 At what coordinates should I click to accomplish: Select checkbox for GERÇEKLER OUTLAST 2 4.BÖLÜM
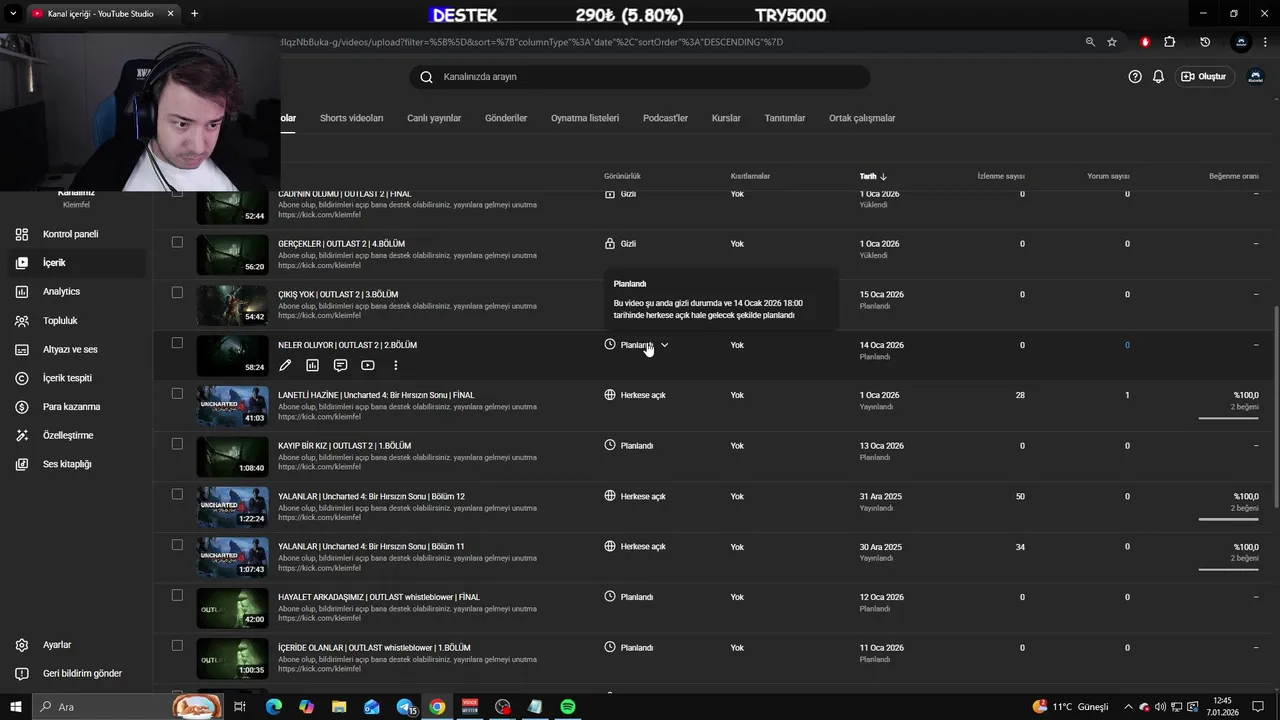(x=177, y=242)
